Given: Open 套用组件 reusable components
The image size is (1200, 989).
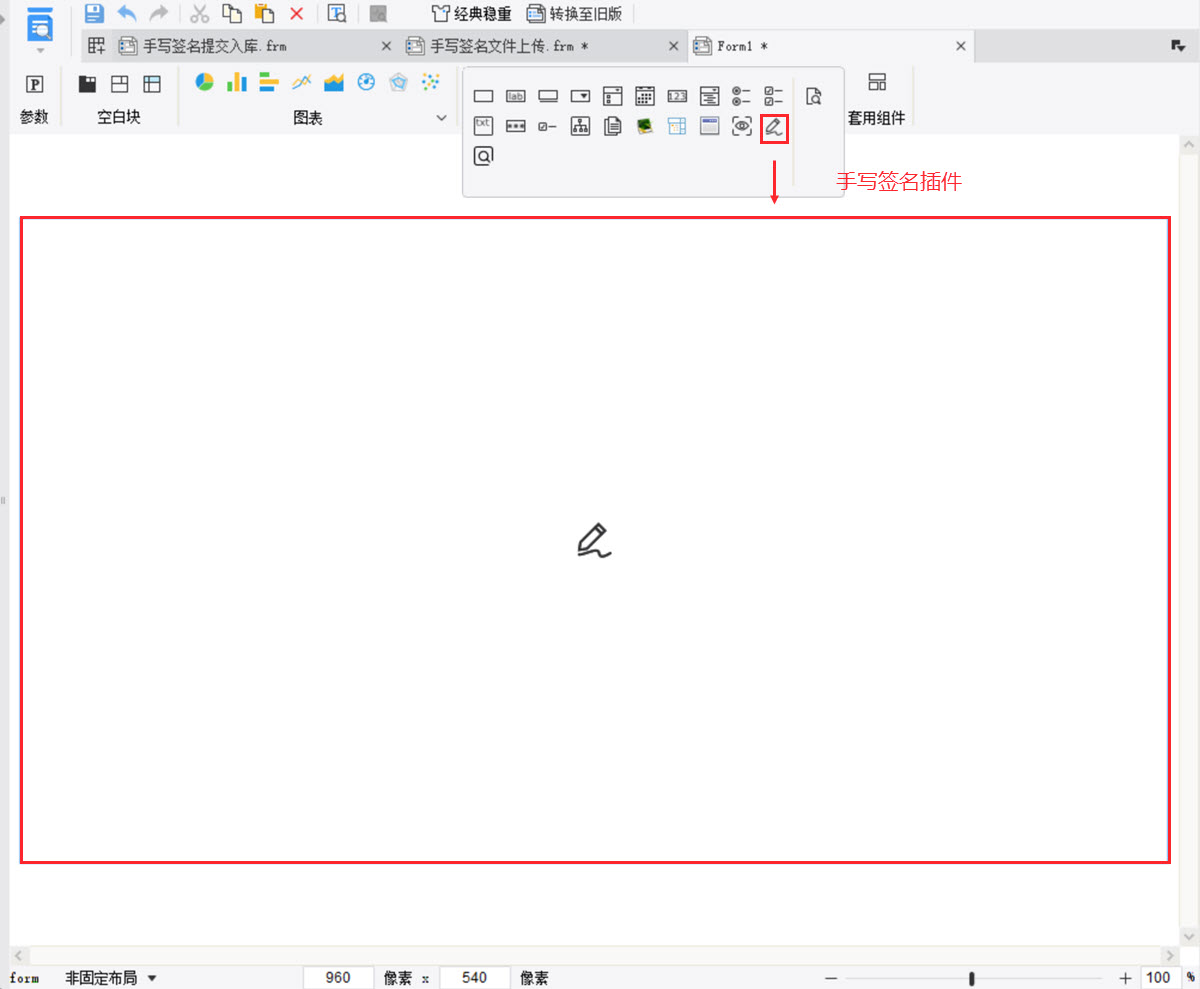Looking at the screenshot, I should (x=876, y=97).
